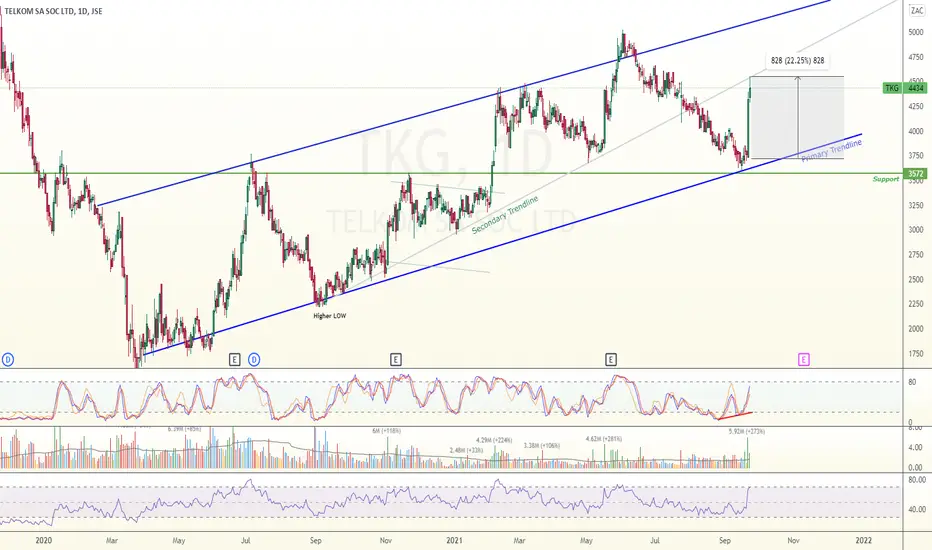Click the D dividend marker near July 2020

[x=254, y=359]
